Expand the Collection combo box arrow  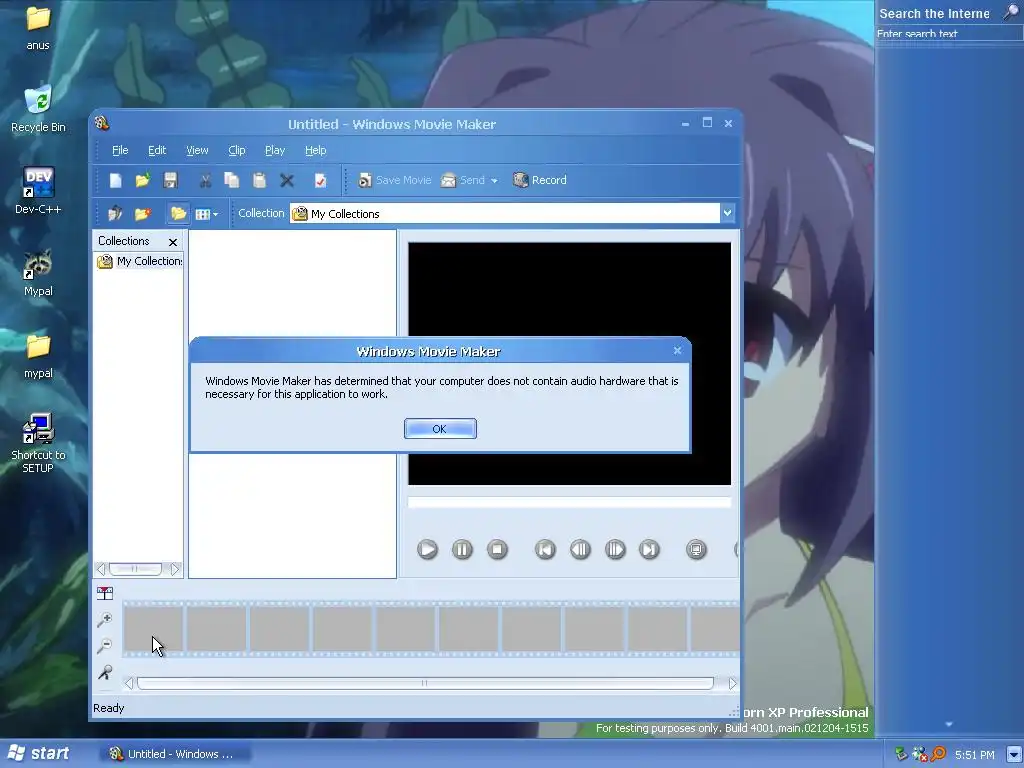pos(728,213)
